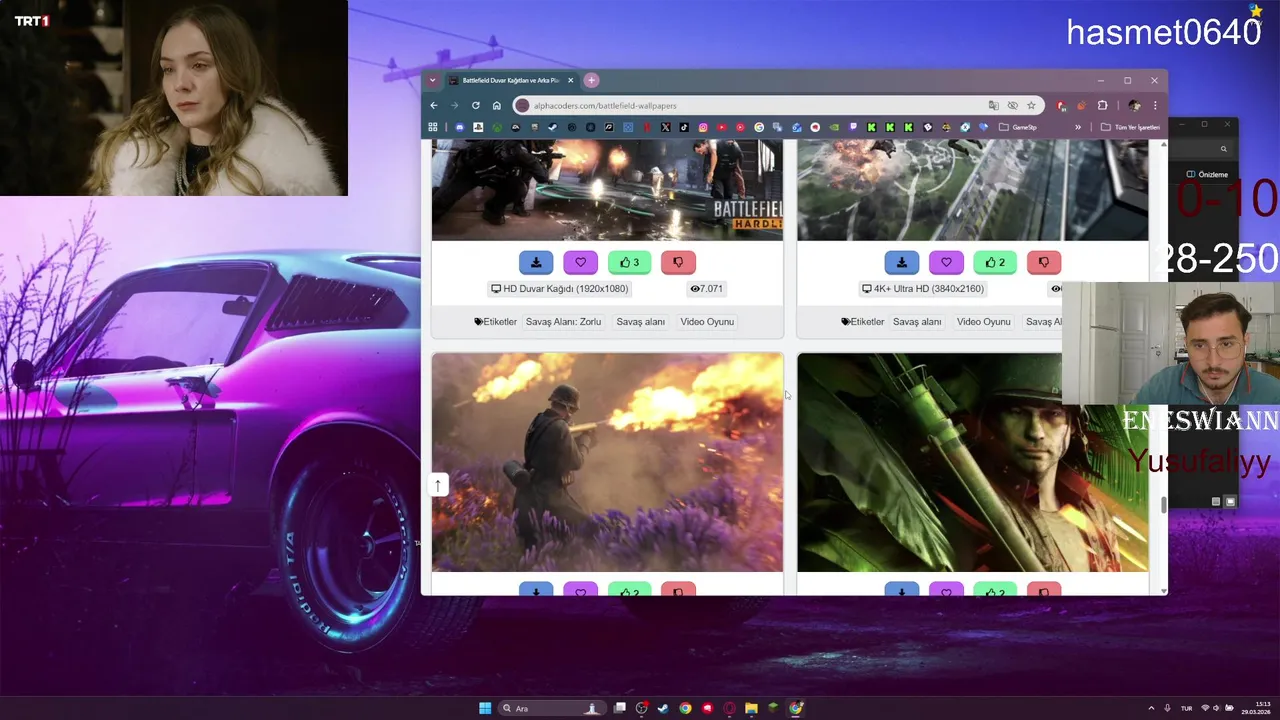Open the flamethrower soldier wallpaper thumbnail
Viewport: 1280px width, 720px height.
coord(607,462)
